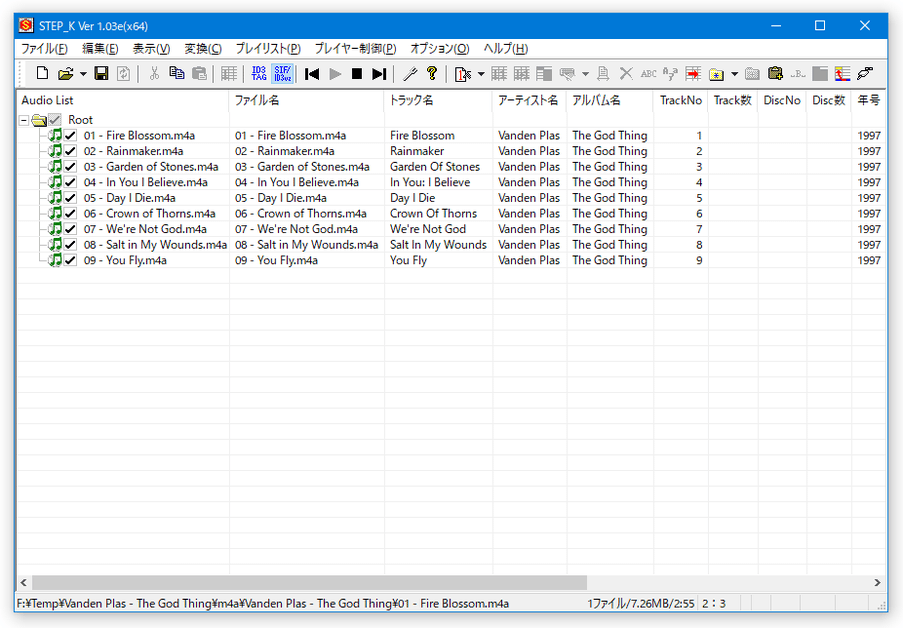Click the Save floppy disk icon
Screen dimensions: 903x628
pyautogui.click(x=101, y=73)
